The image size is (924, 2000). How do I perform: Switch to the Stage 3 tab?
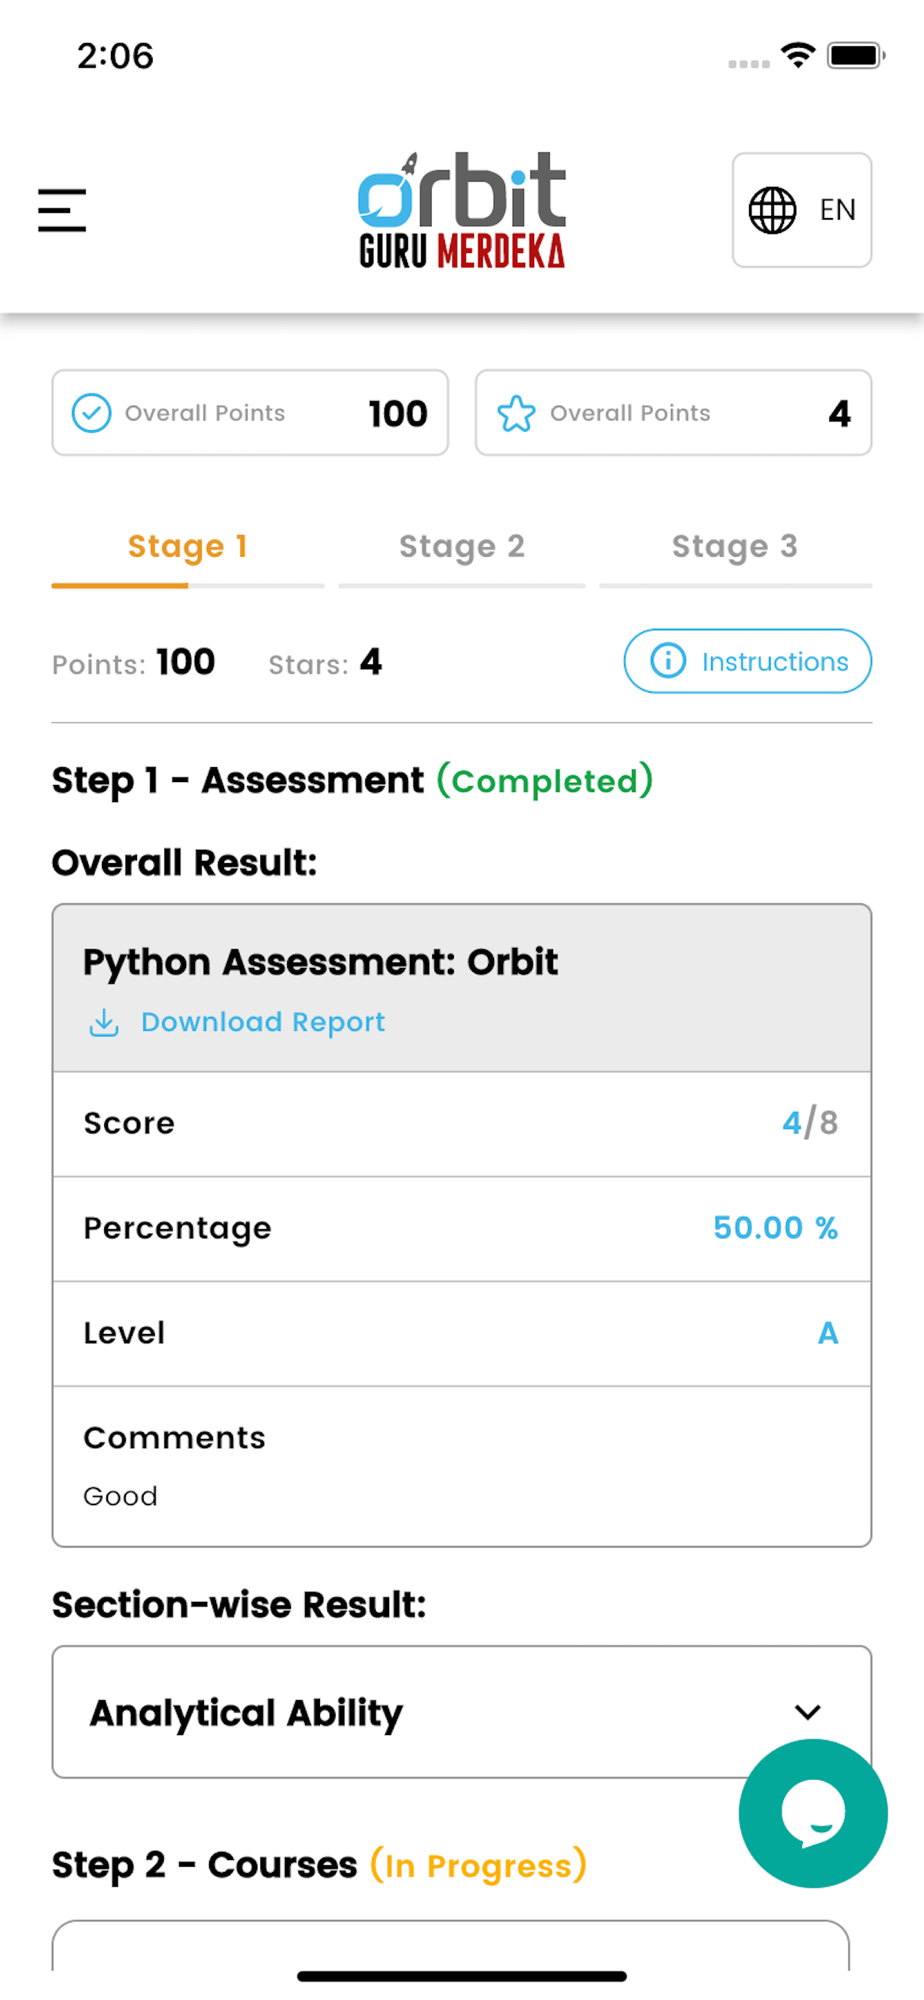(734, 547)
